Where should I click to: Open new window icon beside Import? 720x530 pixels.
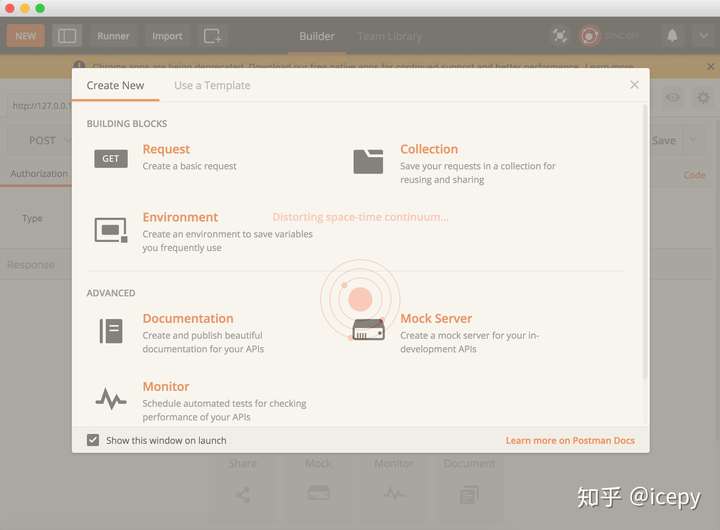click(212, 36)
